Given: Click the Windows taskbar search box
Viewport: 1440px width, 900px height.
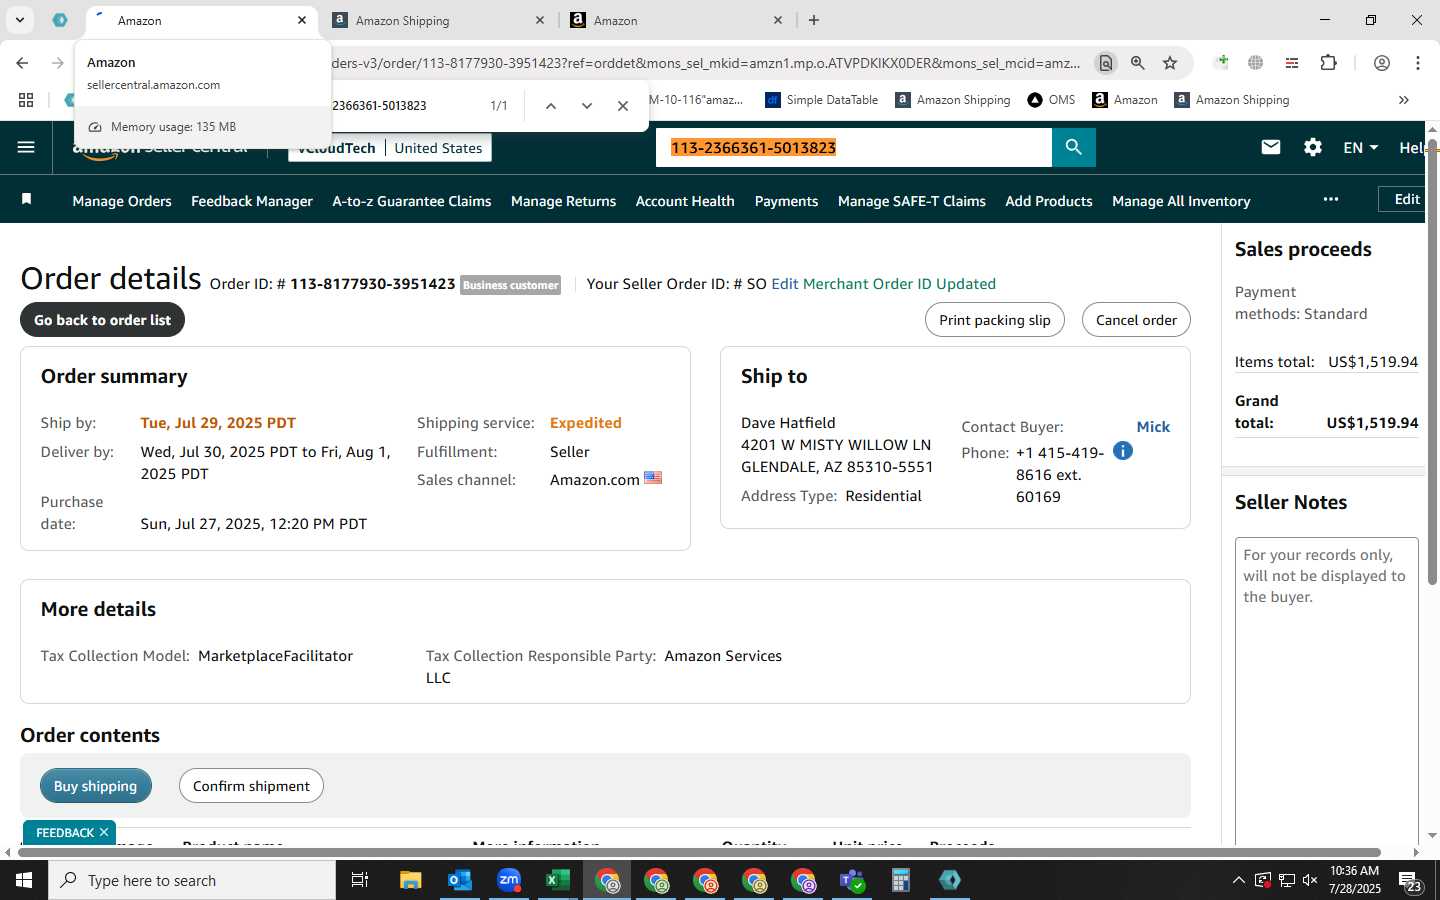Looking at the screenshot, I should [192, 880].
